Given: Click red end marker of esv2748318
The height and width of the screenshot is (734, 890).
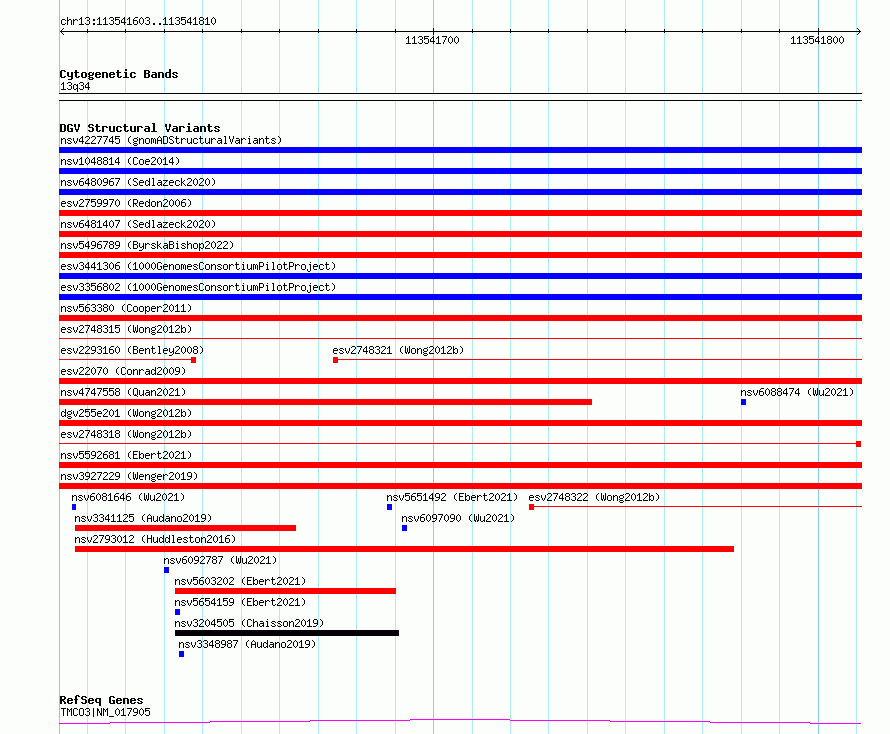Looking at the screenshot, I should pyautogui.click(x=859, y=444).
